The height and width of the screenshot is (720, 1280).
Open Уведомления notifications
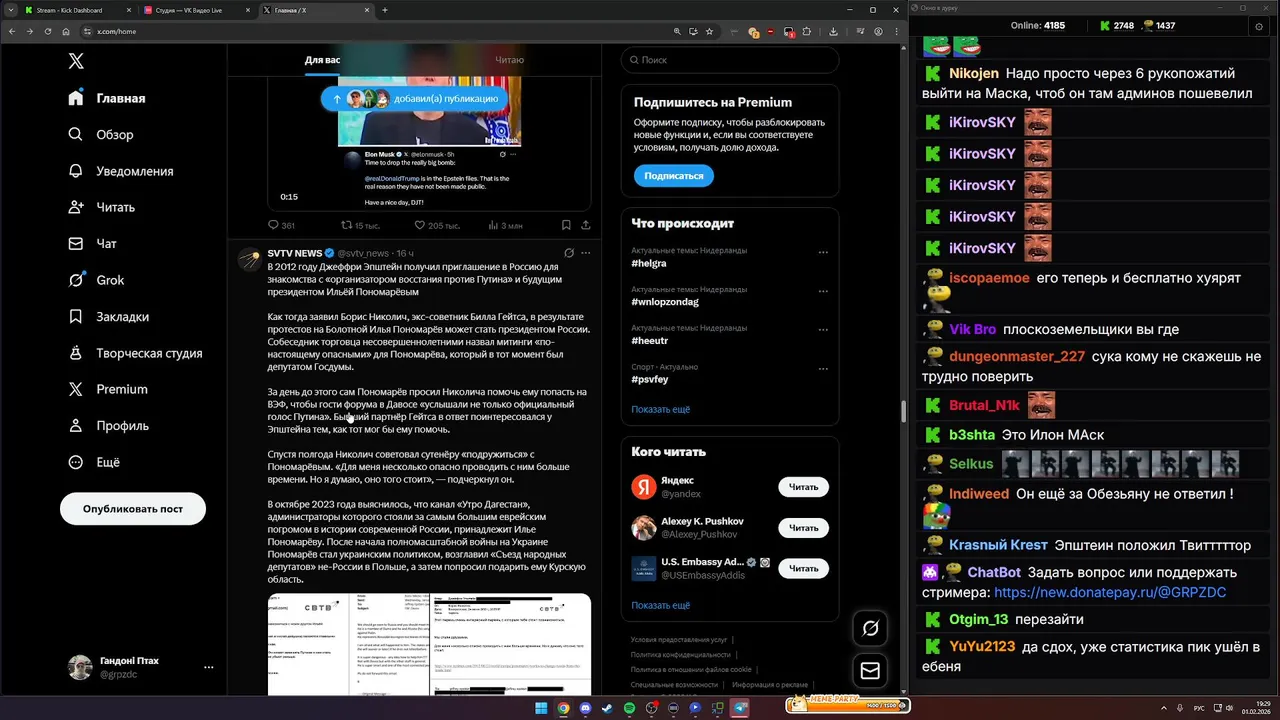click(x=122, y=171)
